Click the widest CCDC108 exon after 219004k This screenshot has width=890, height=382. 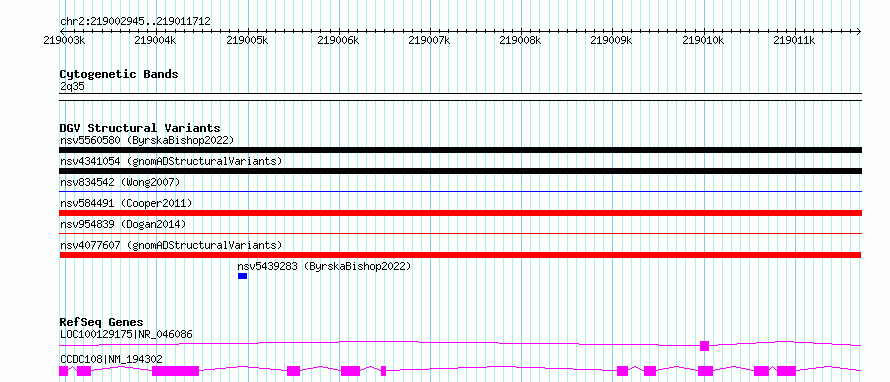[175, 371]
